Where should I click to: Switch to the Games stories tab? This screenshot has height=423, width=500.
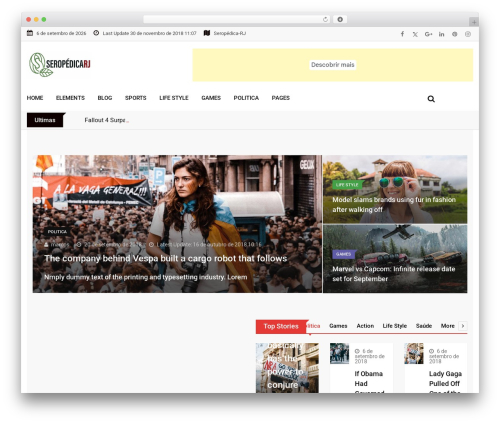click(338, 326)
